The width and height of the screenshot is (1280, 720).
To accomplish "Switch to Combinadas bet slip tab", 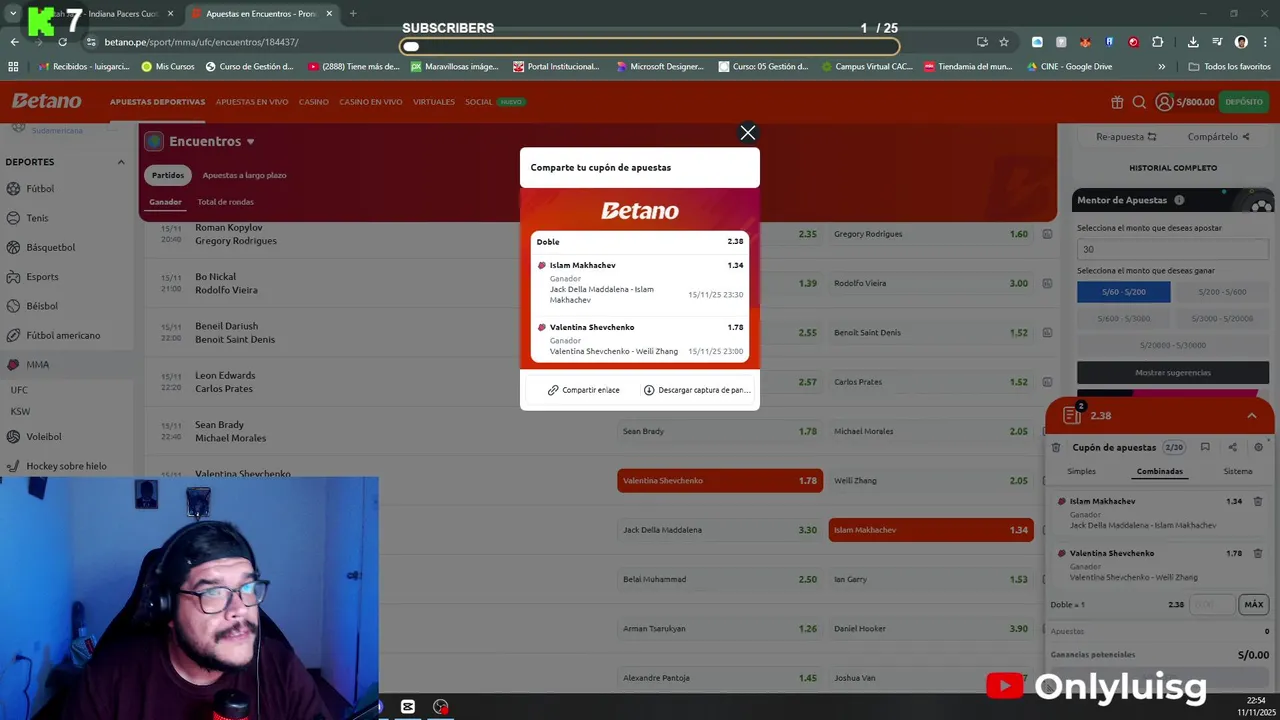I will coord(1159,471).
